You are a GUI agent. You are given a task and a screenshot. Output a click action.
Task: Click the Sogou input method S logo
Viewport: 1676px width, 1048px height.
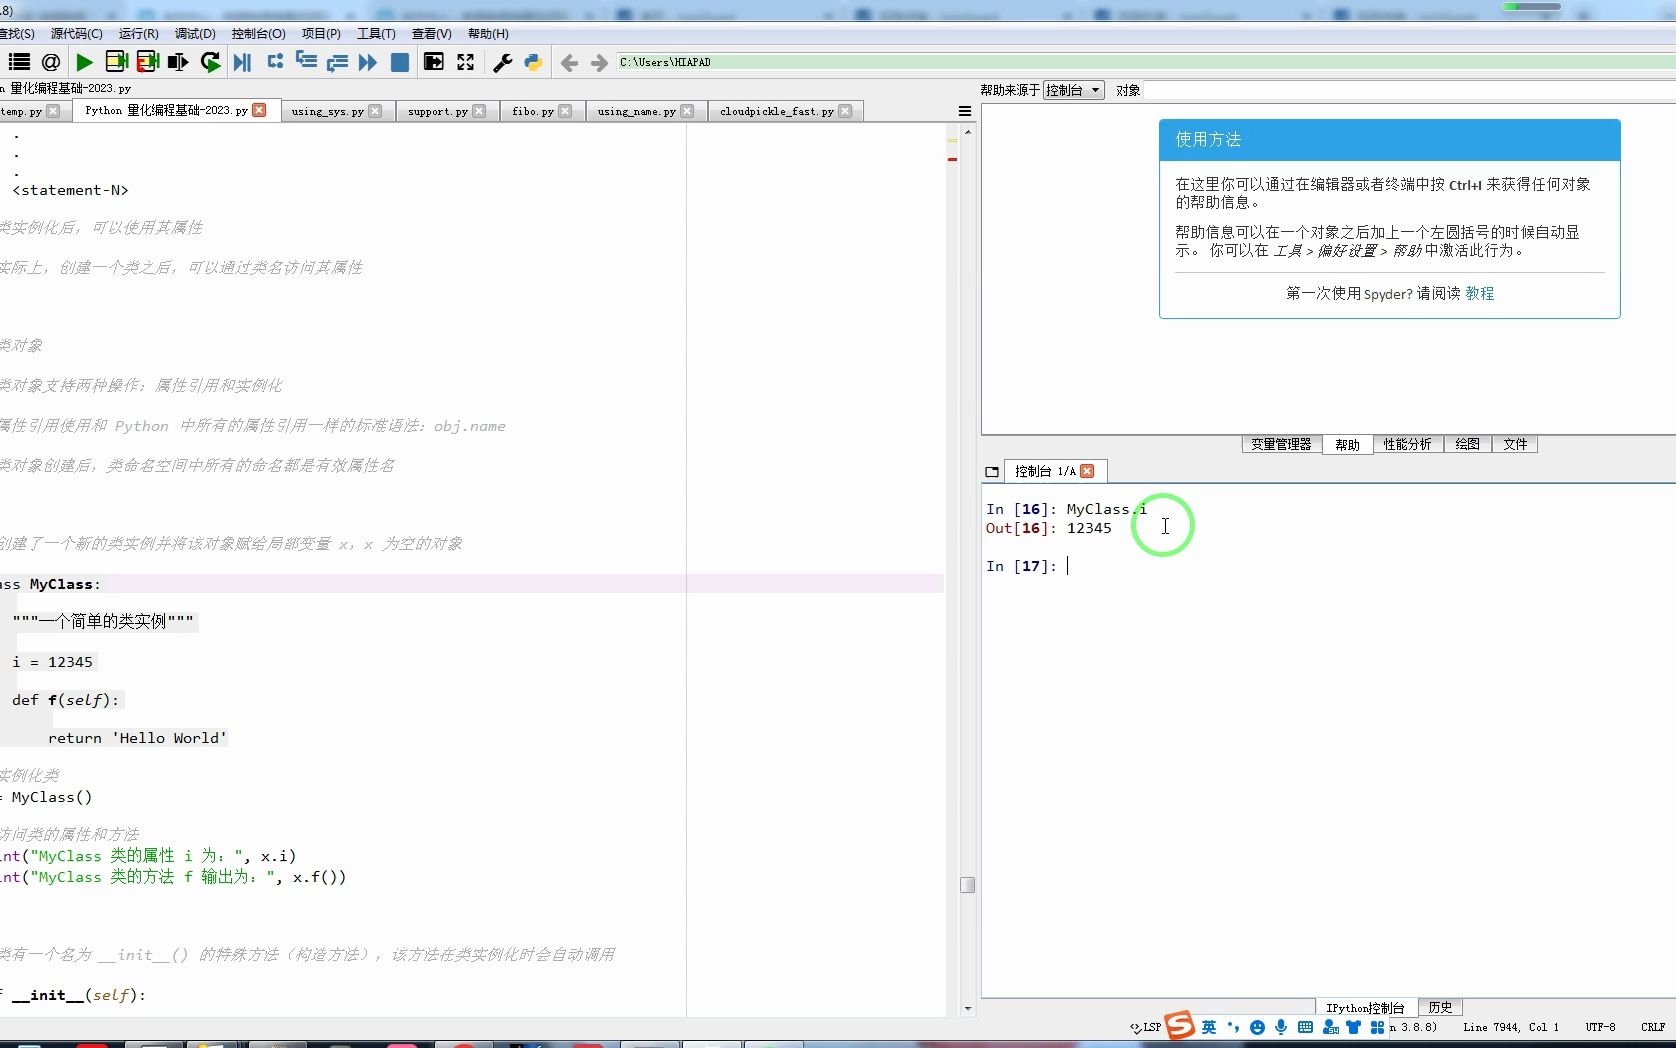[x=1180, y=1025]
